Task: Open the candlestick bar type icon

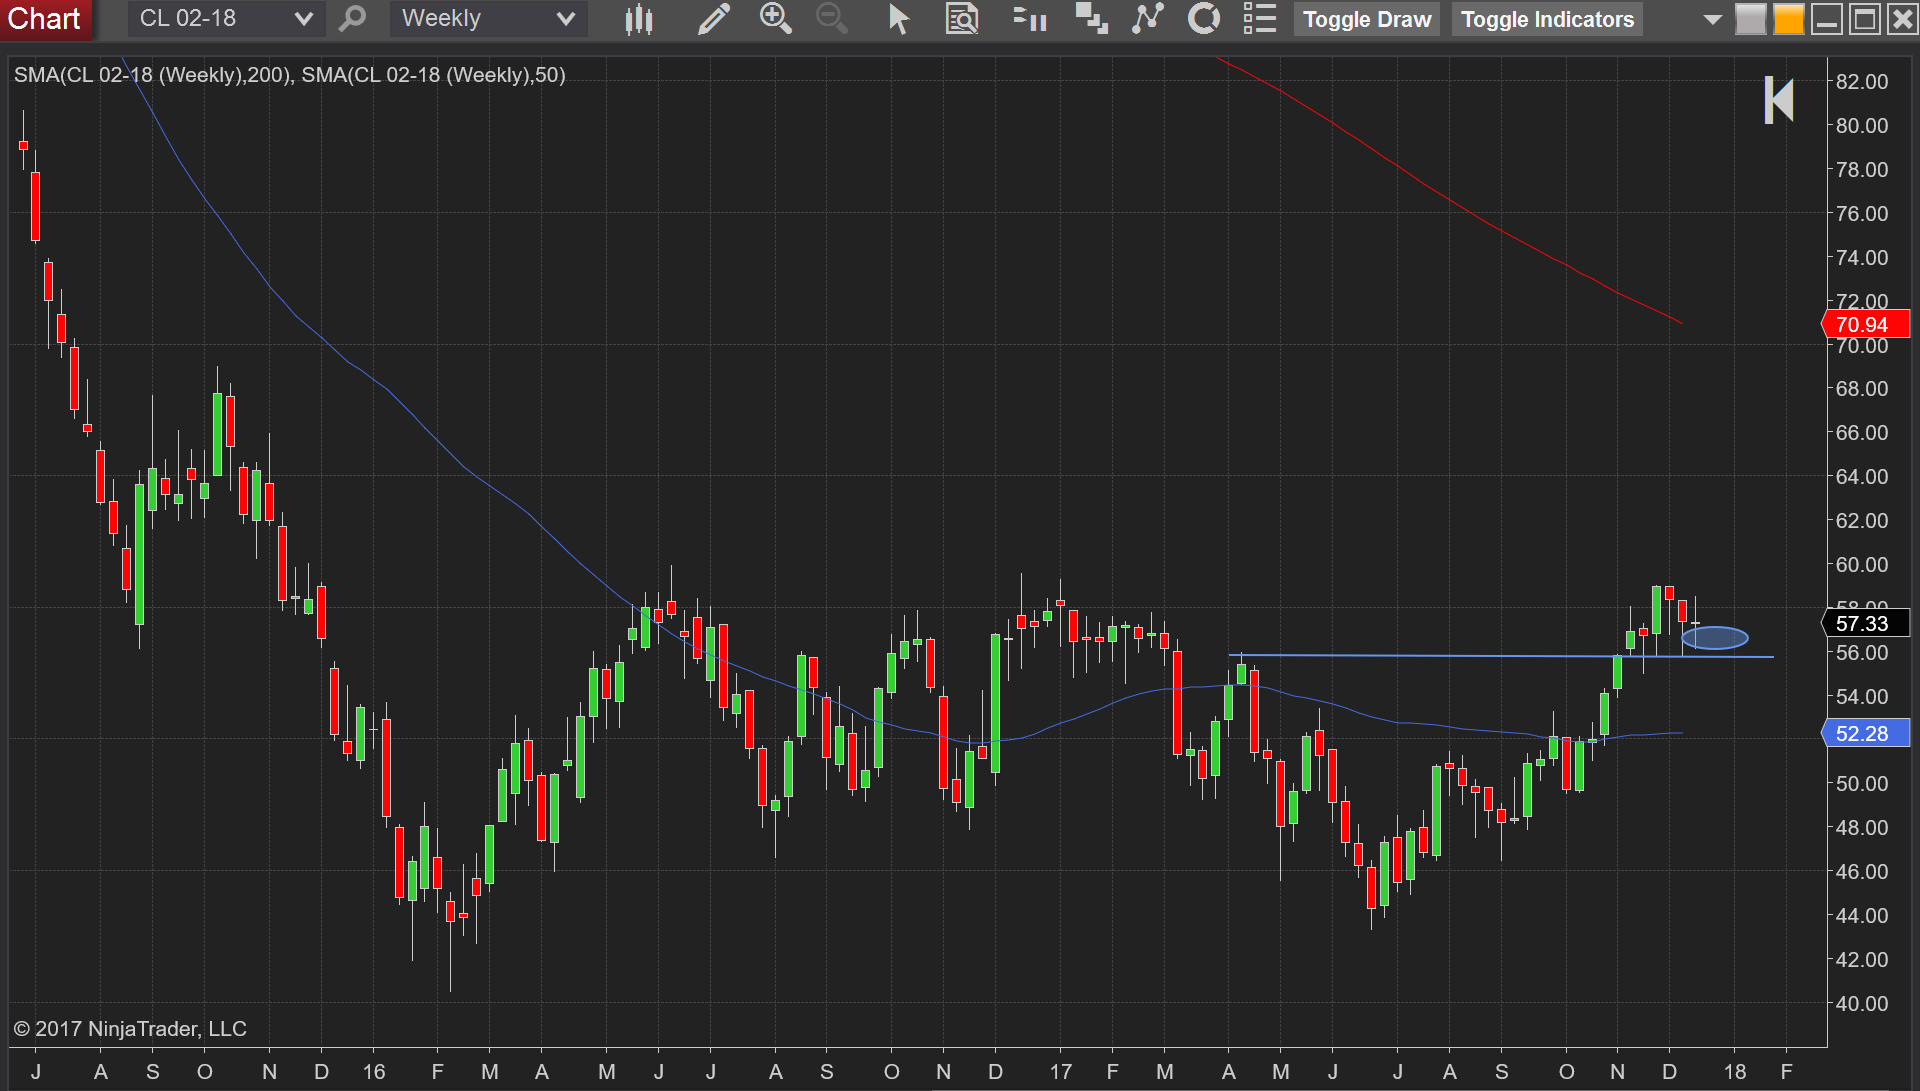Action: click(x=638, y=19)
